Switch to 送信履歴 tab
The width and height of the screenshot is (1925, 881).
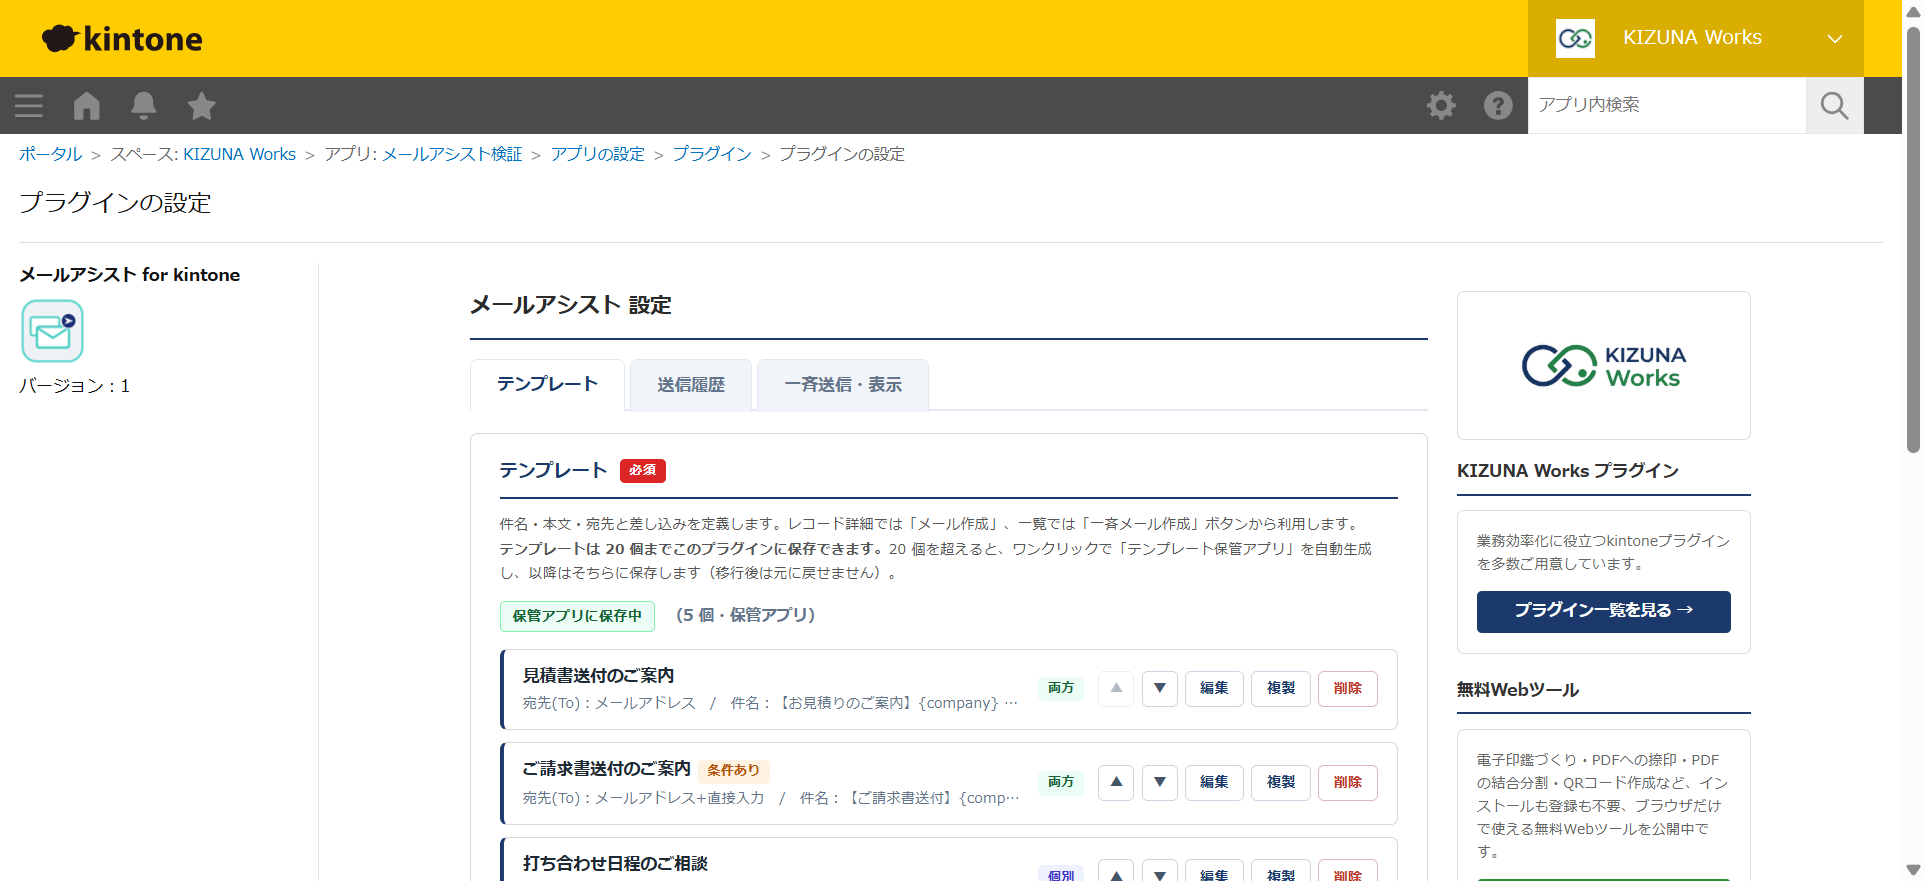691,385
